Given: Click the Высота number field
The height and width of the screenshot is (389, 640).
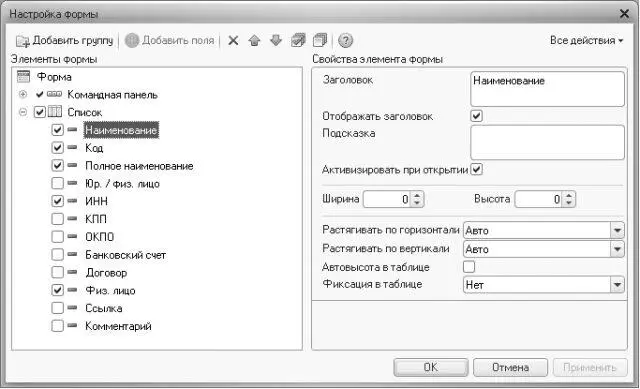Looking at the screenshot, I should pos(538,199).
